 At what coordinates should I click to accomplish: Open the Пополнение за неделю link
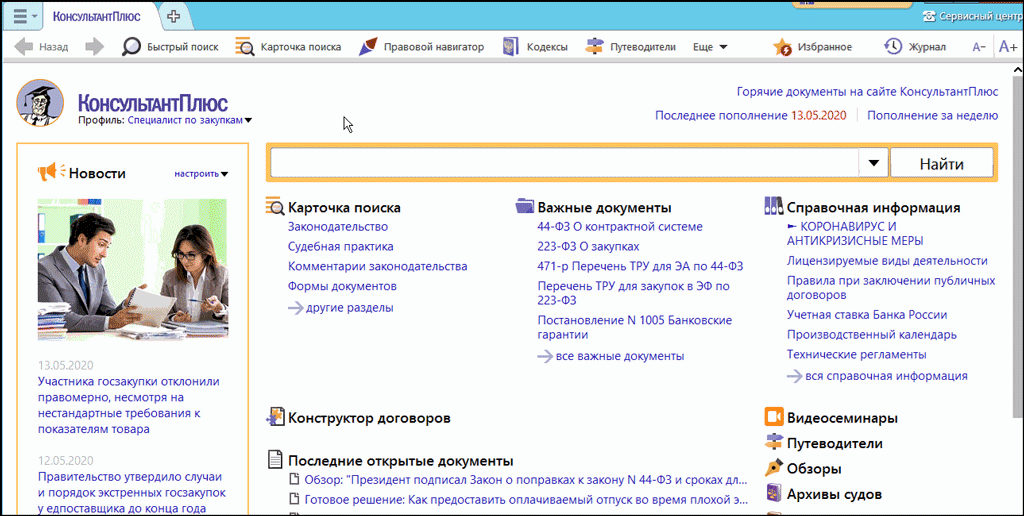tap(933, 116)
